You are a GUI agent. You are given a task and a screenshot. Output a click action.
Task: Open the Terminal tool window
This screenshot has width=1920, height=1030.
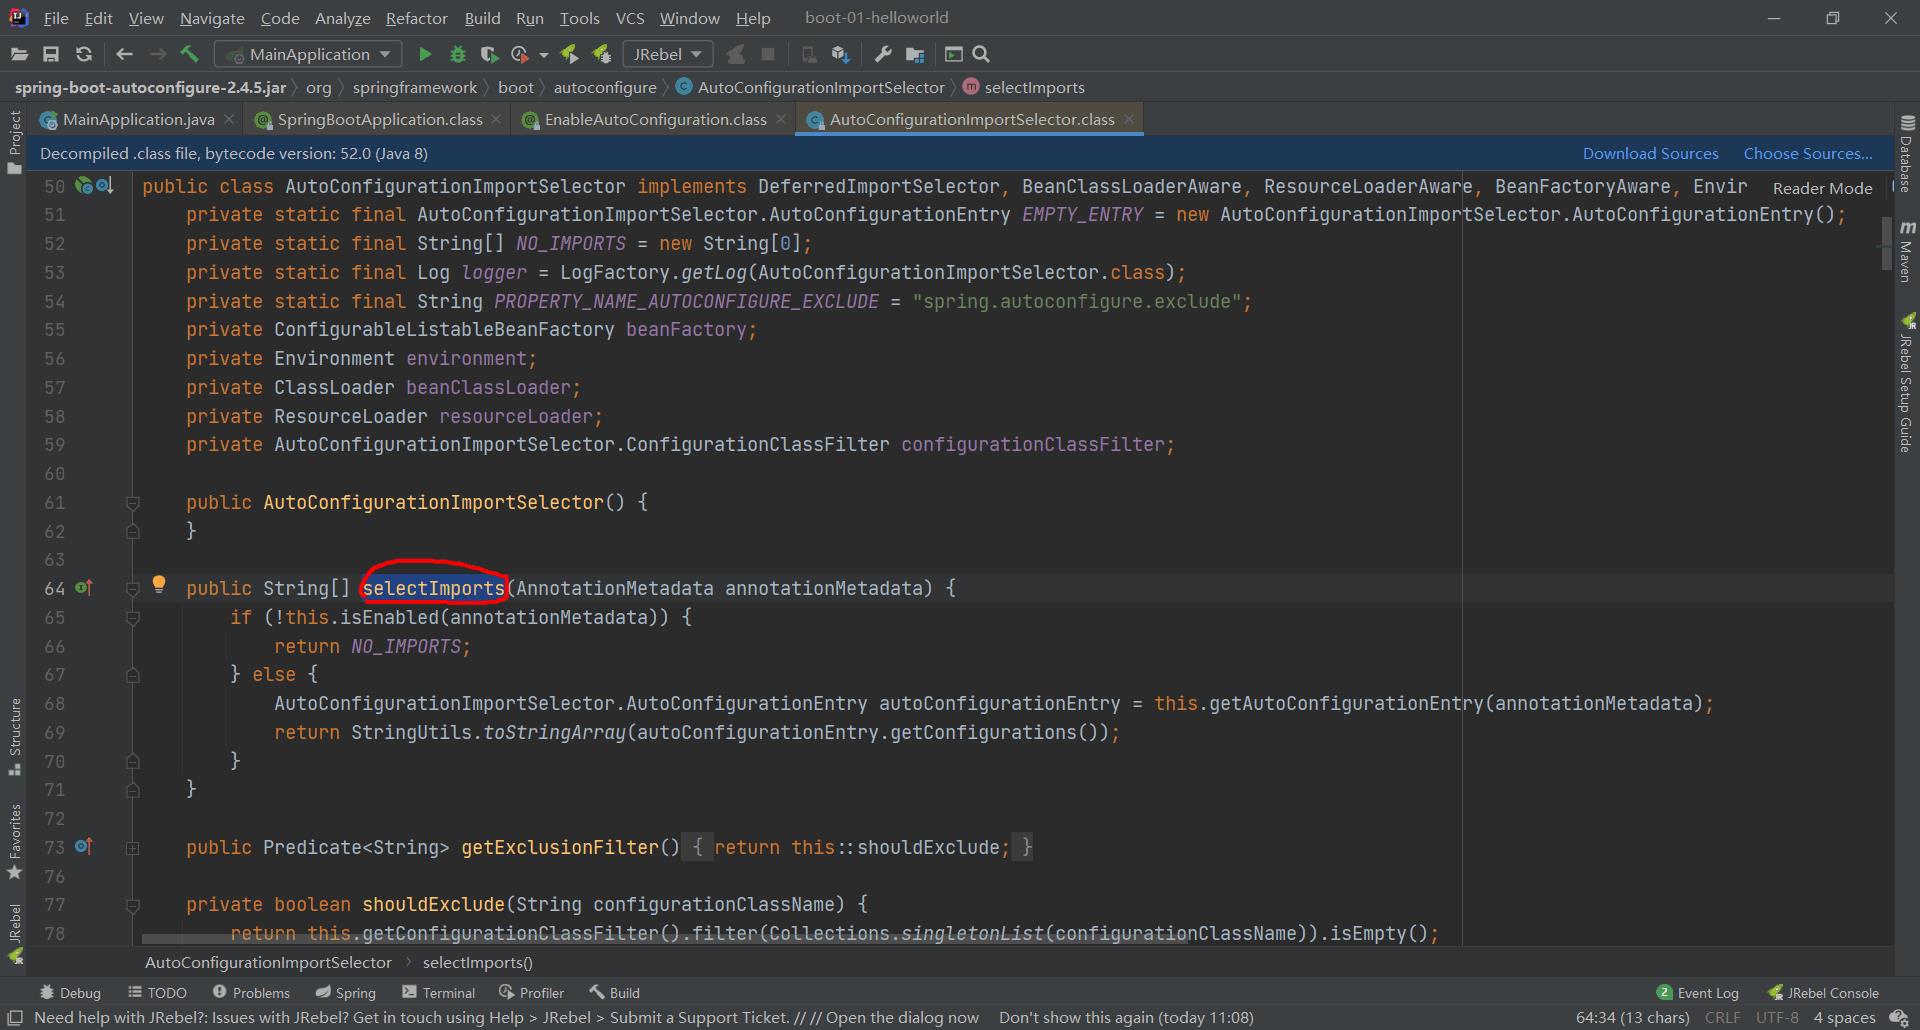(438, 993)
